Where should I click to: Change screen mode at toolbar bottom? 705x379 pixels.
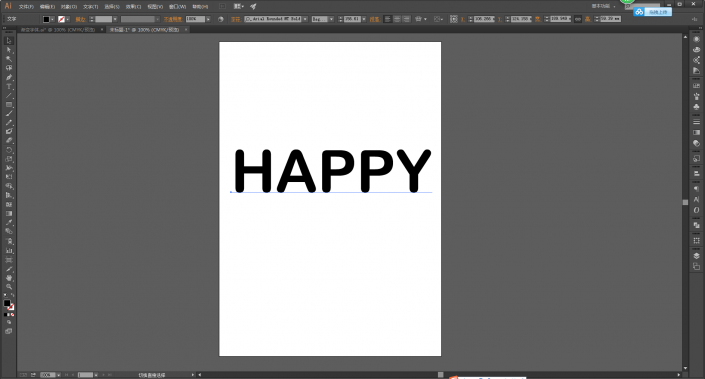[x=9, y=331]
